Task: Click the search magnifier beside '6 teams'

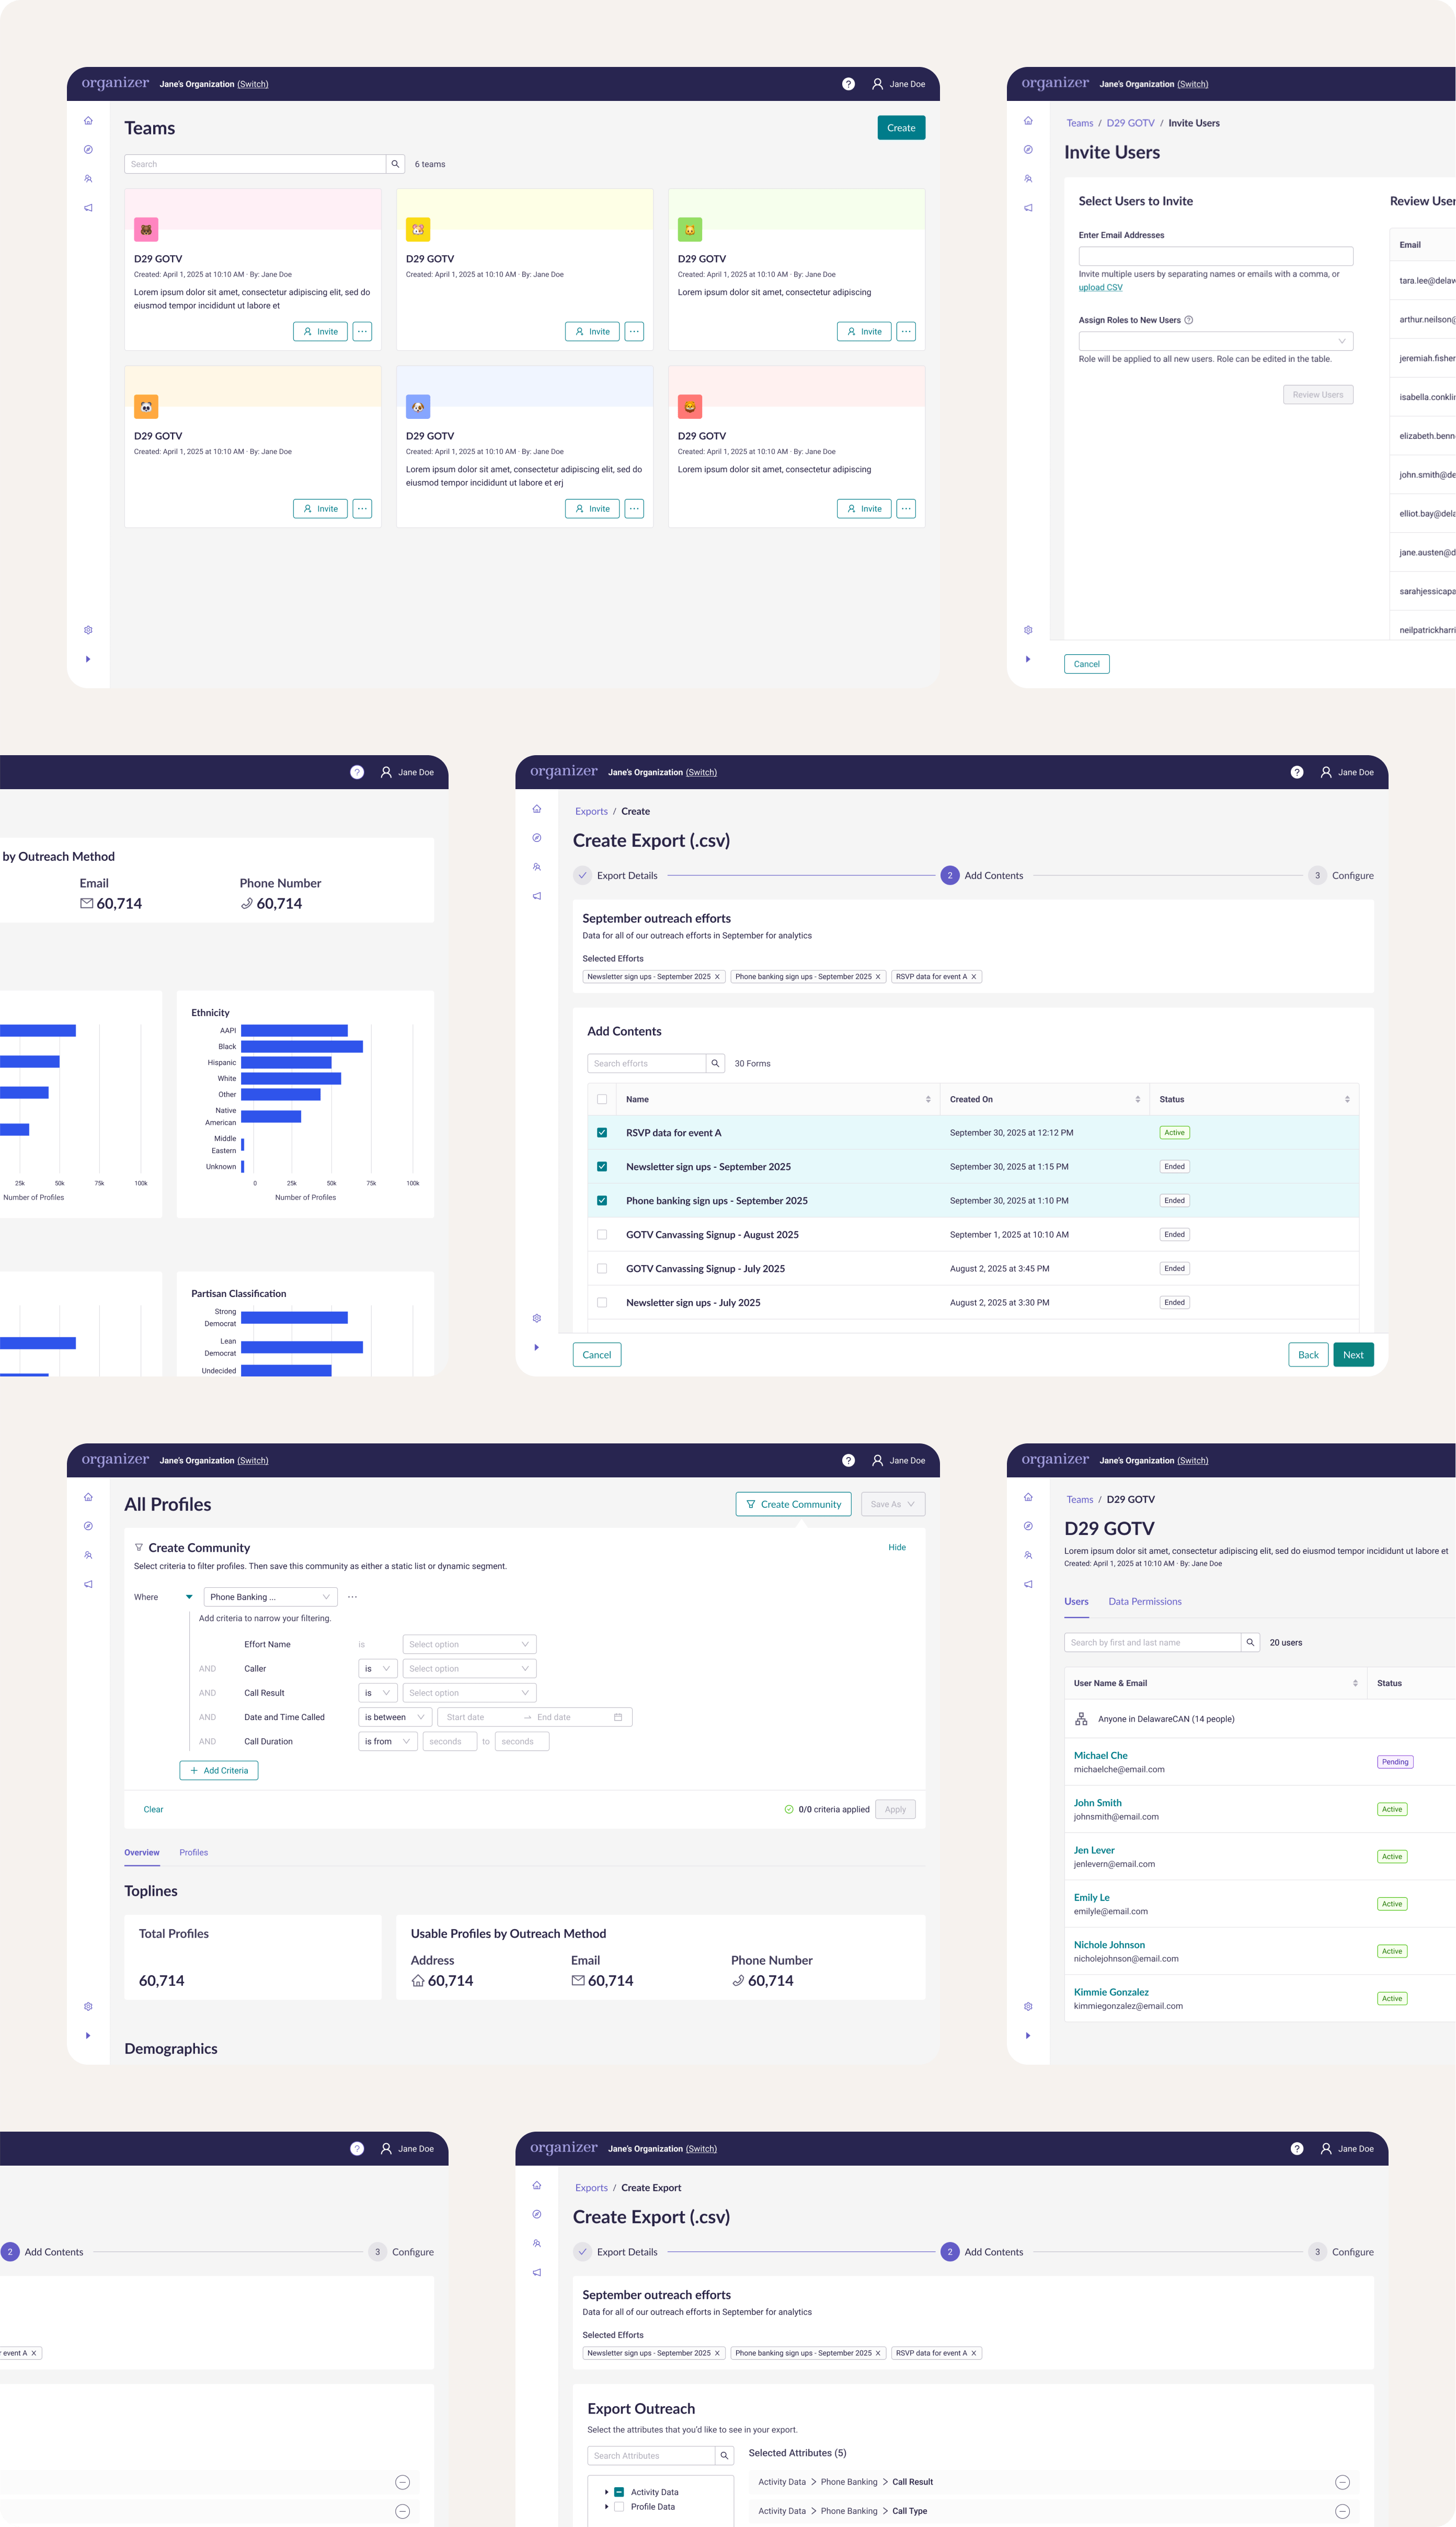Action: pos(395,164)
